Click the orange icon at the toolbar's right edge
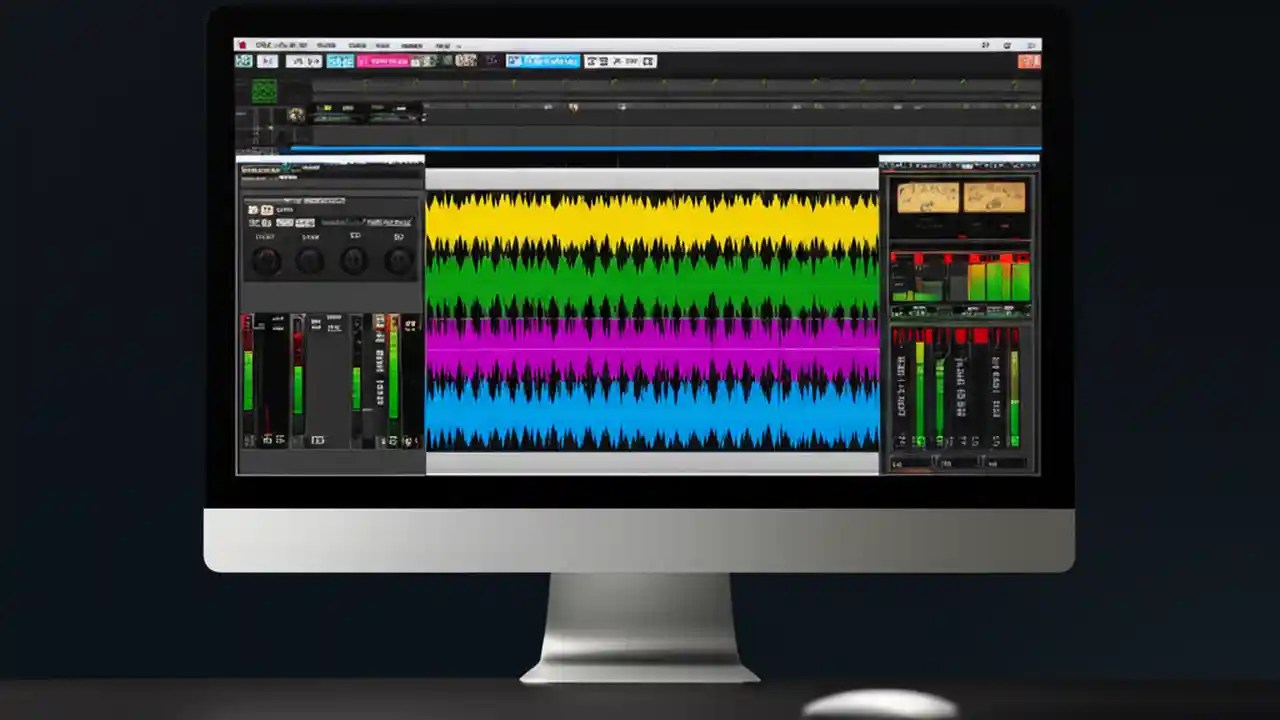This screenshot has width=1280, height=720. tap(1030, 61)
